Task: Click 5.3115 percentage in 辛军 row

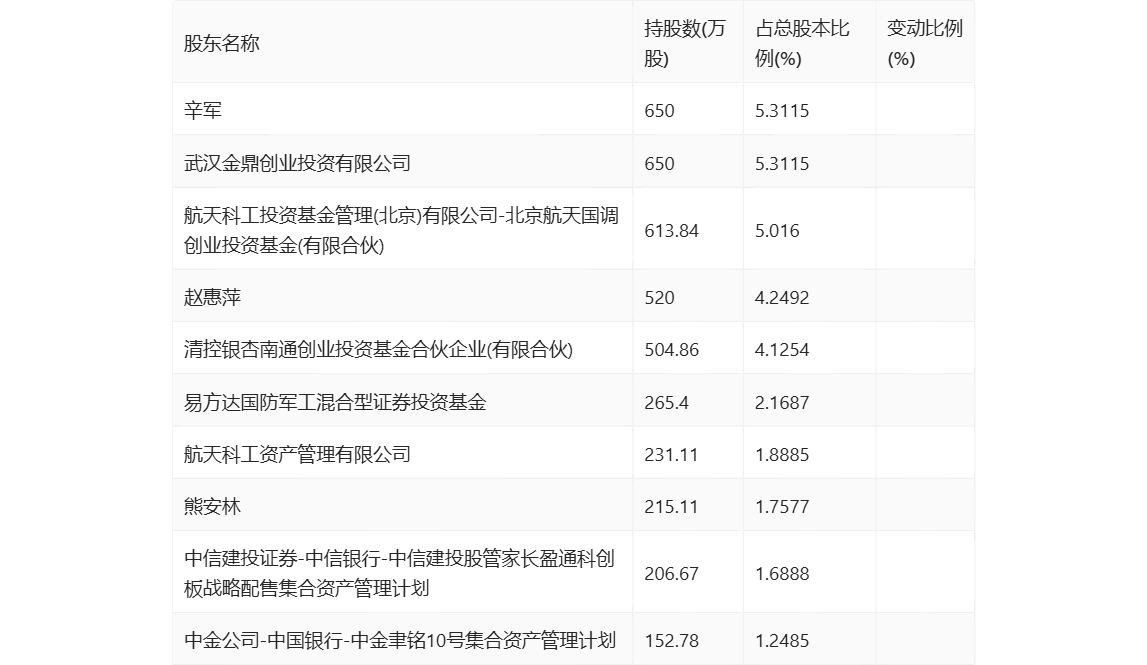Action: click(x=782, y=110)
